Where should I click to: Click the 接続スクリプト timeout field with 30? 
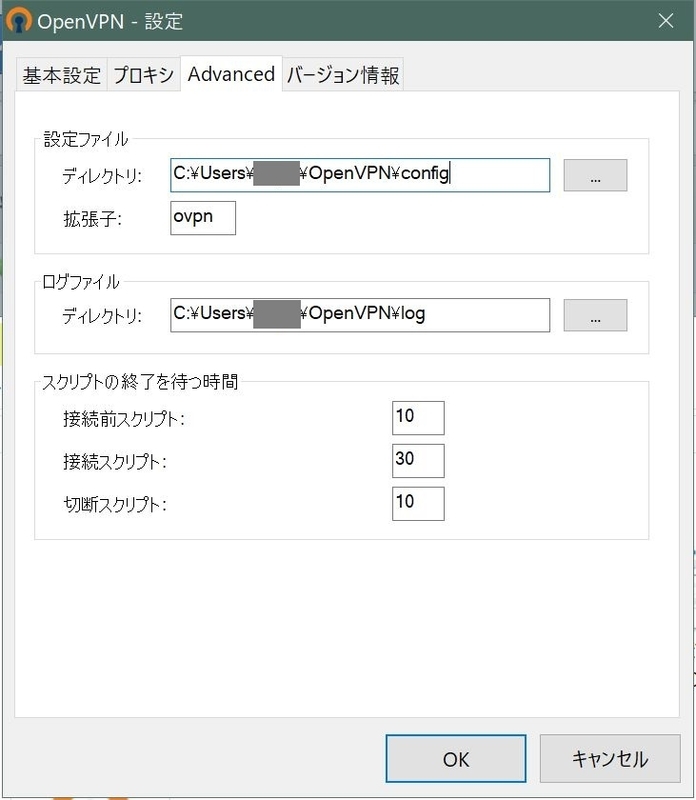coord(418,461)
